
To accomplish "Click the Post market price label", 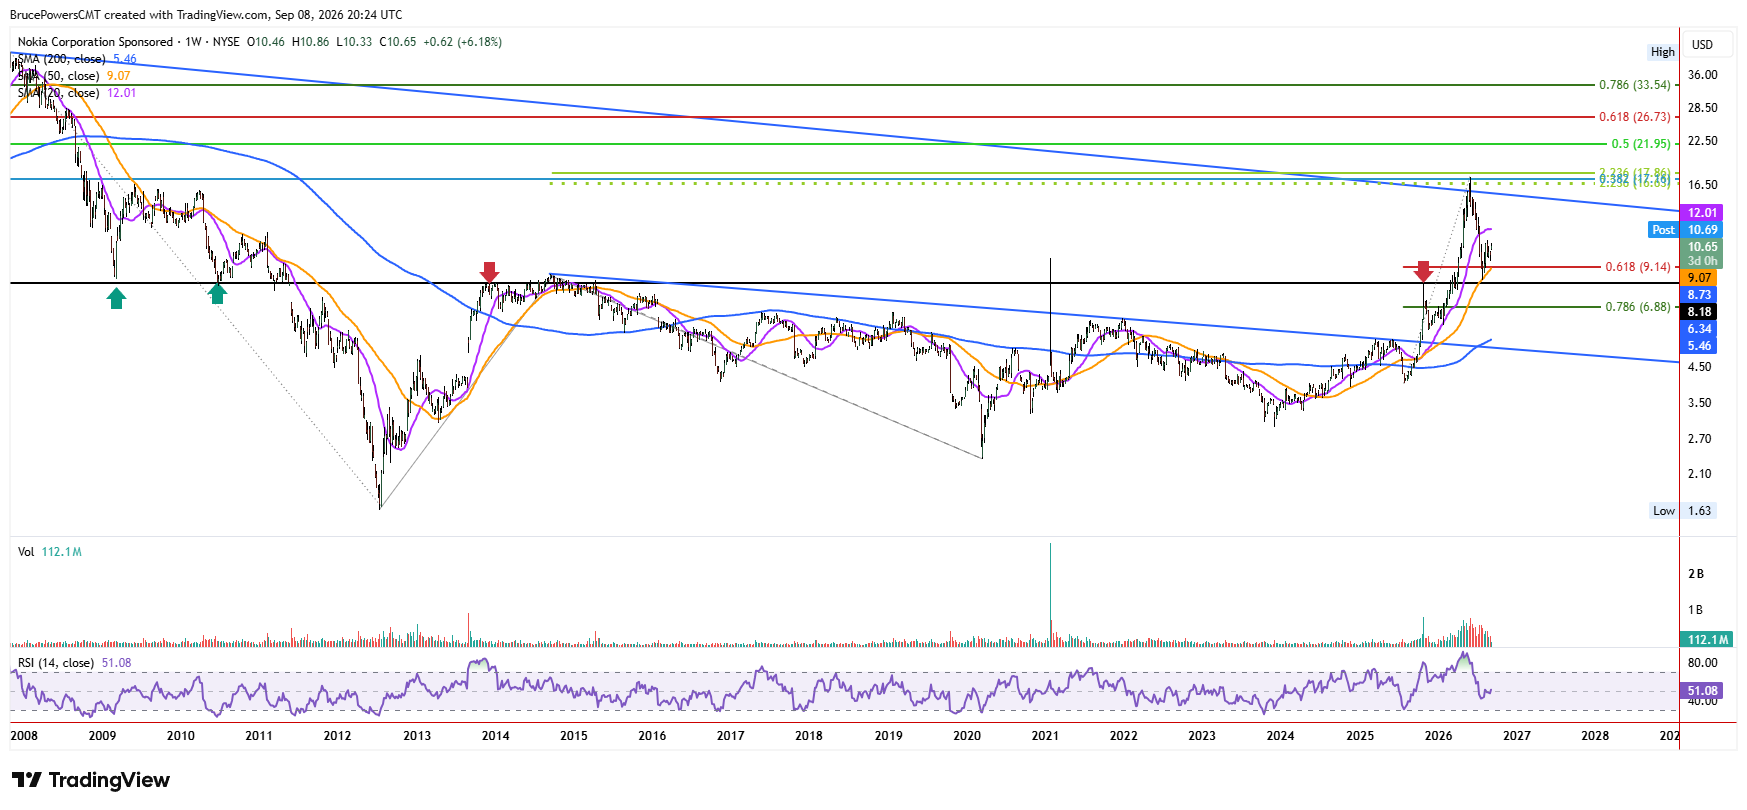I will (1663, 230).
